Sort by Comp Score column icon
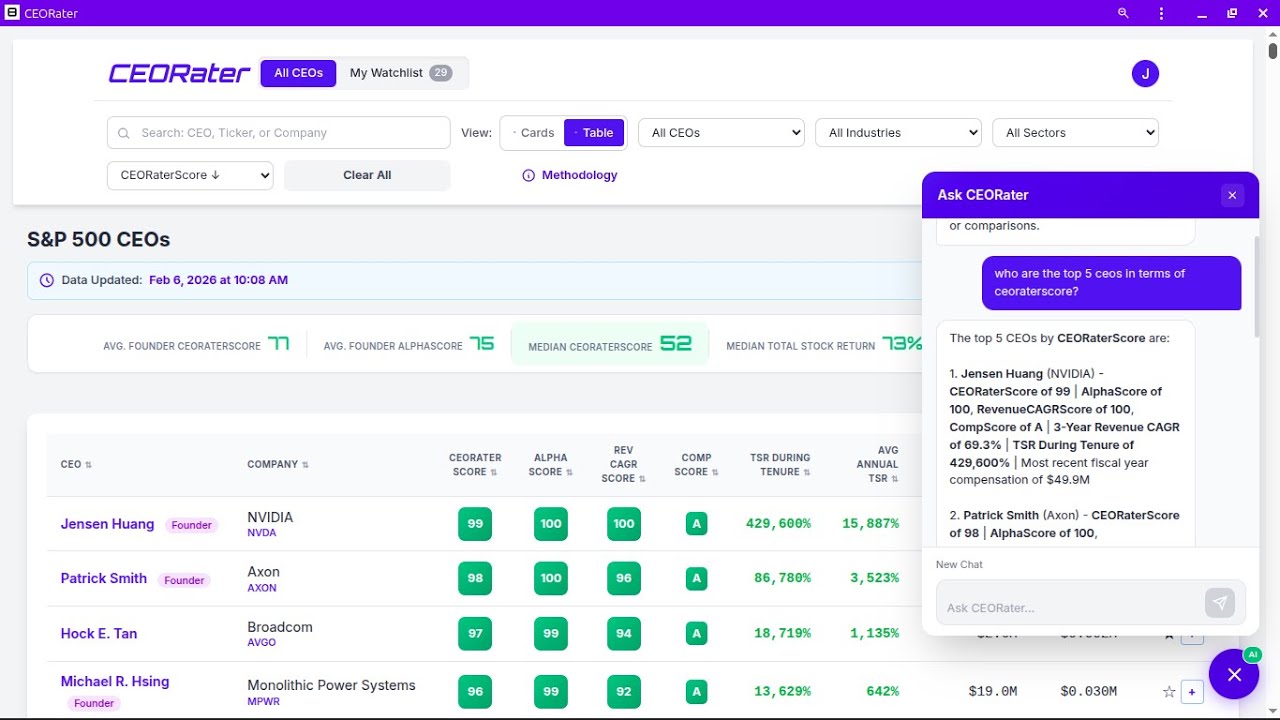 pyautogui.click(x=715, y=472)
